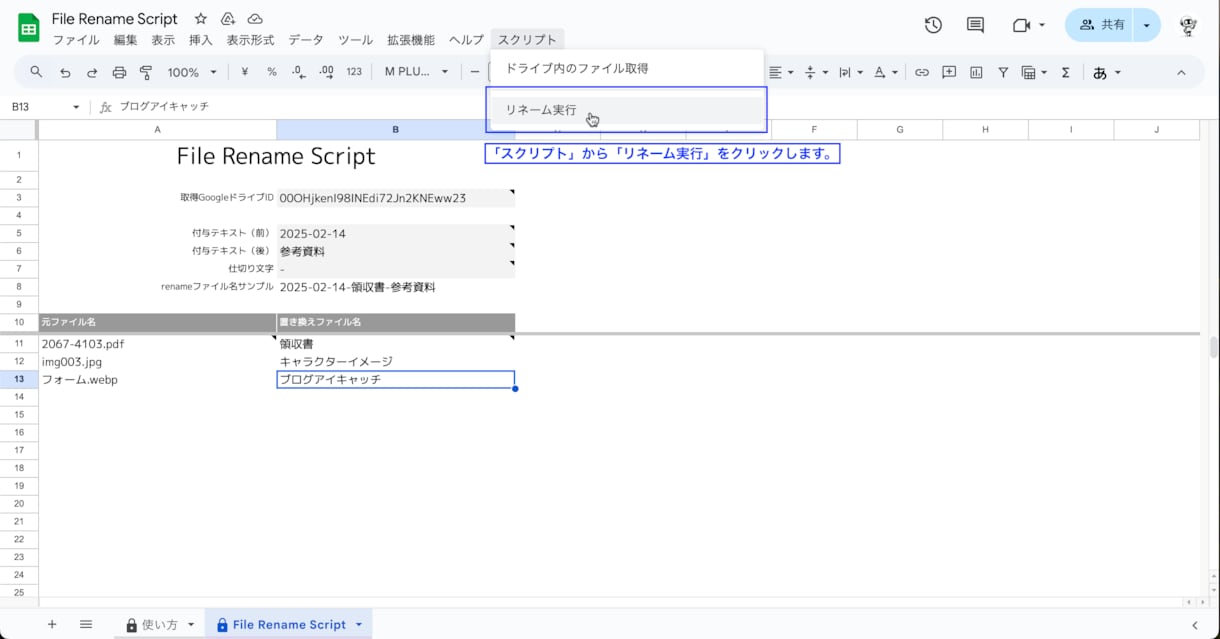The height and width of the screenshot is (639, 1220).
Task: Select the paint format roller icon
Action: [x=146, y=72]
